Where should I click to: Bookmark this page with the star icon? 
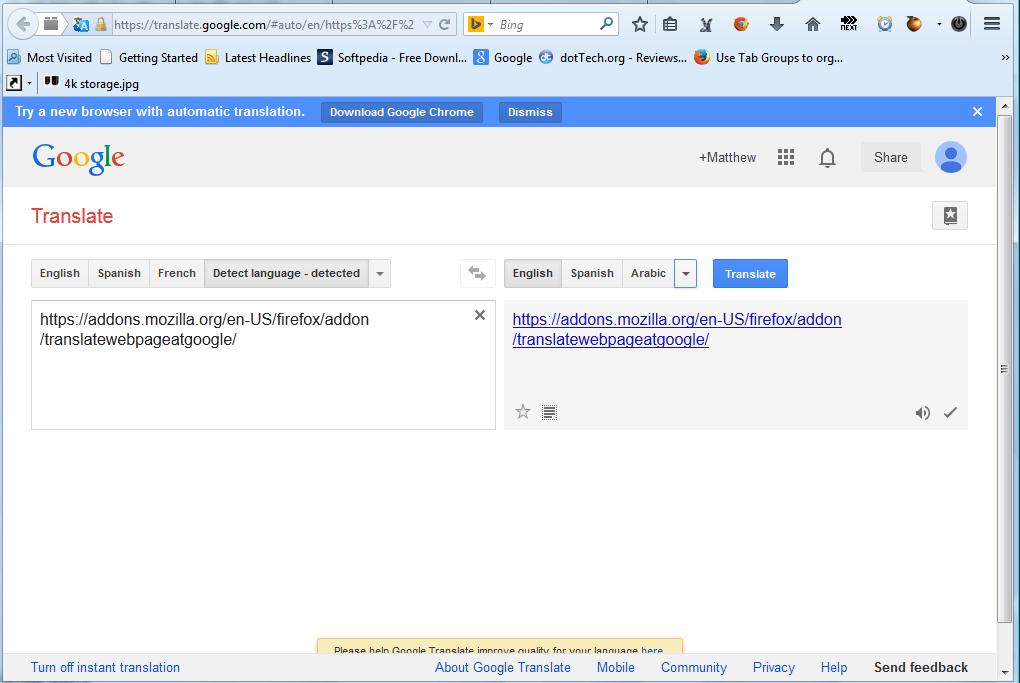tap(639, 25)
